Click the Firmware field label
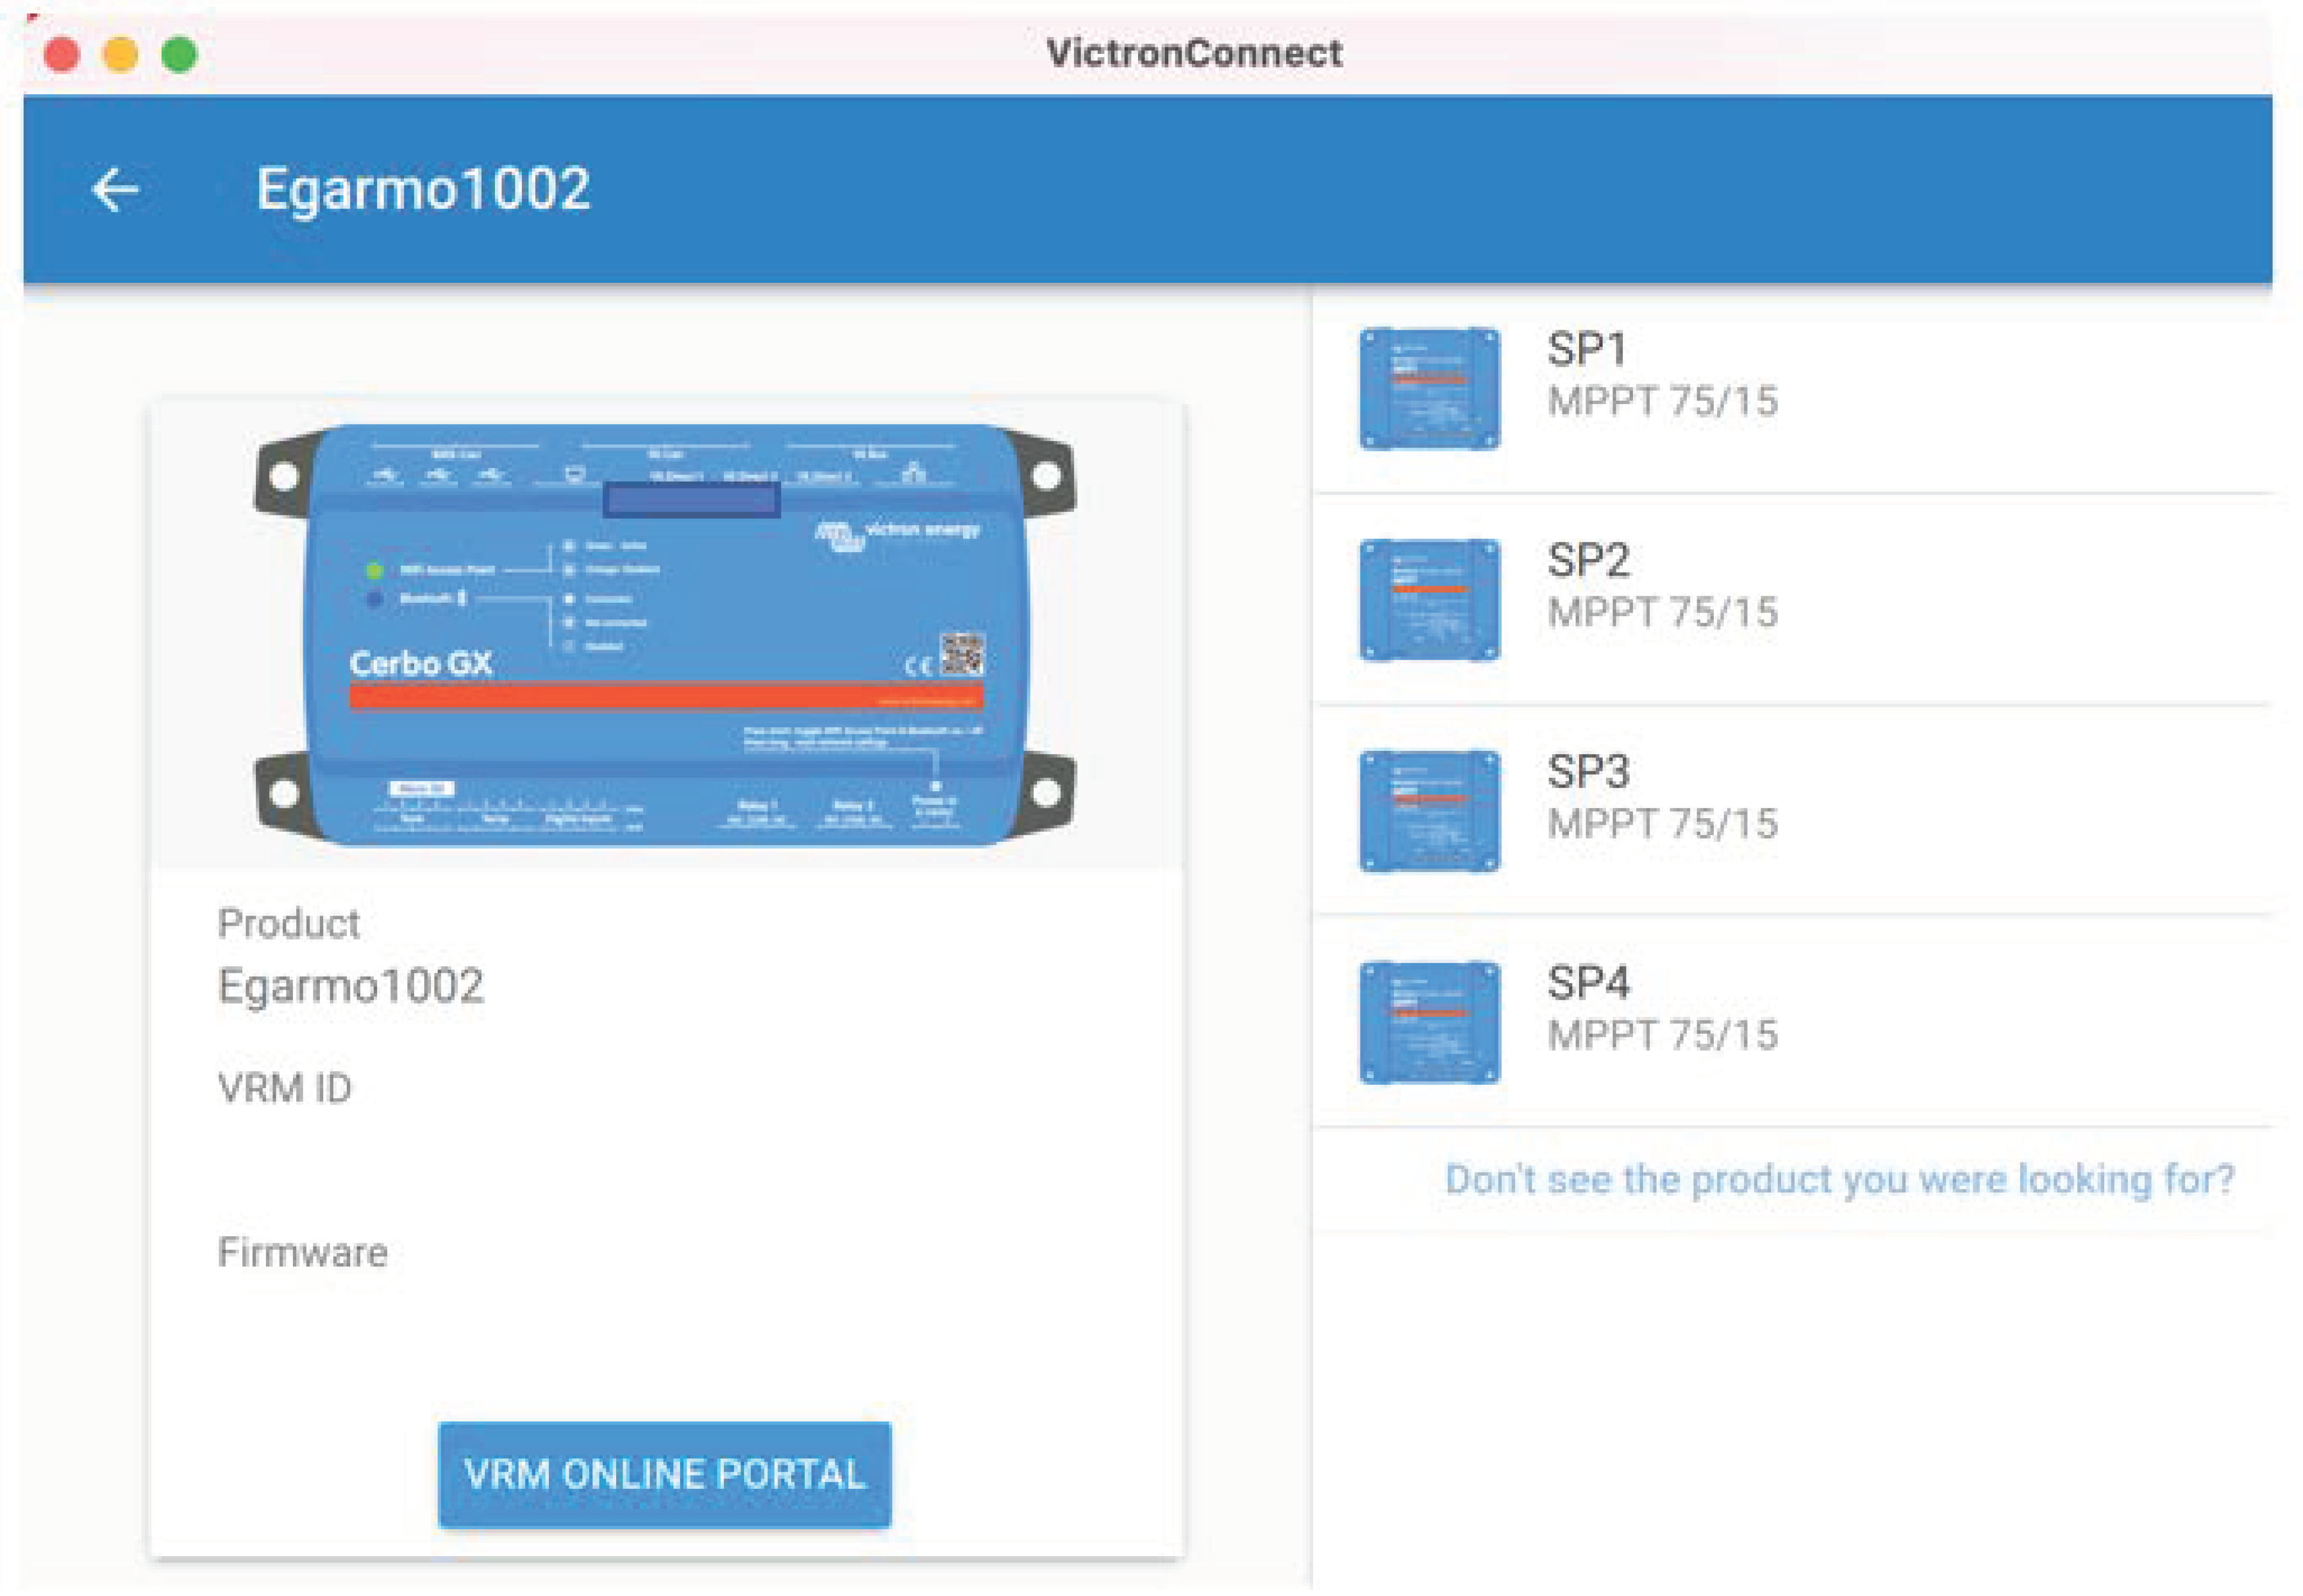This screenshot has width=2303, height=1596. 302,1252
